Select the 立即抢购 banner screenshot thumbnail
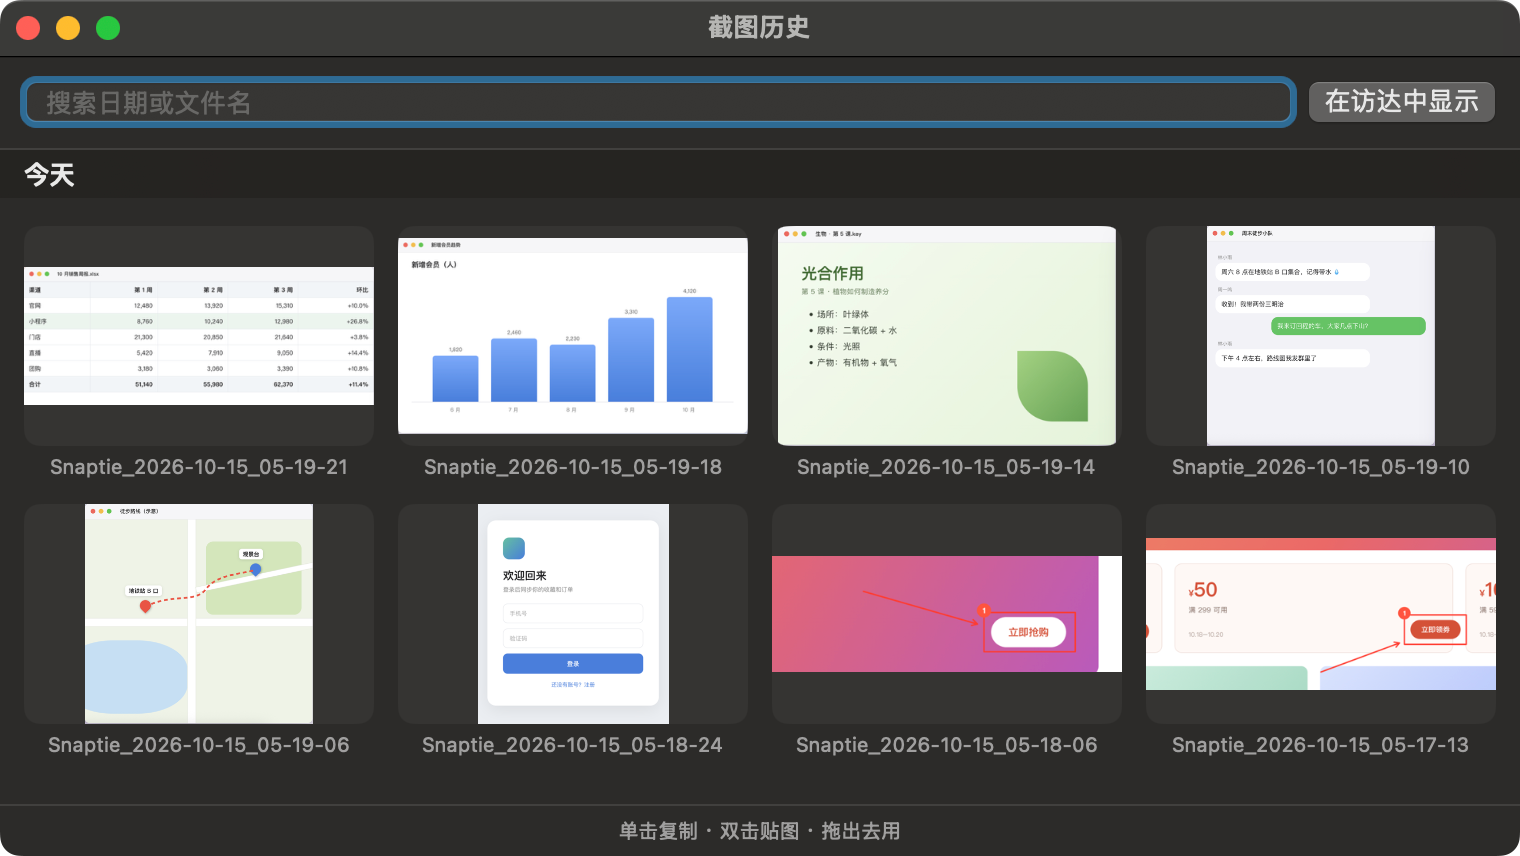This screenshot has height=856, width=1520. 947,614
